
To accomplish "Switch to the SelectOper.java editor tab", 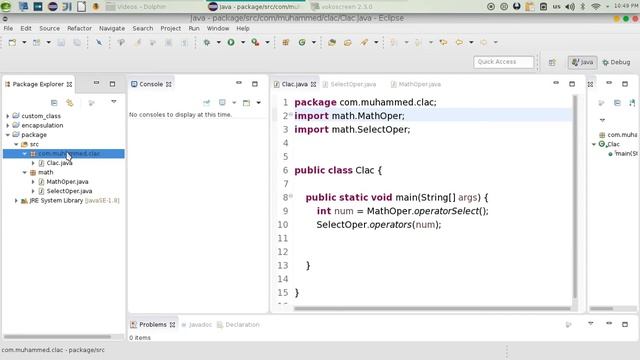I will point(349,84).
